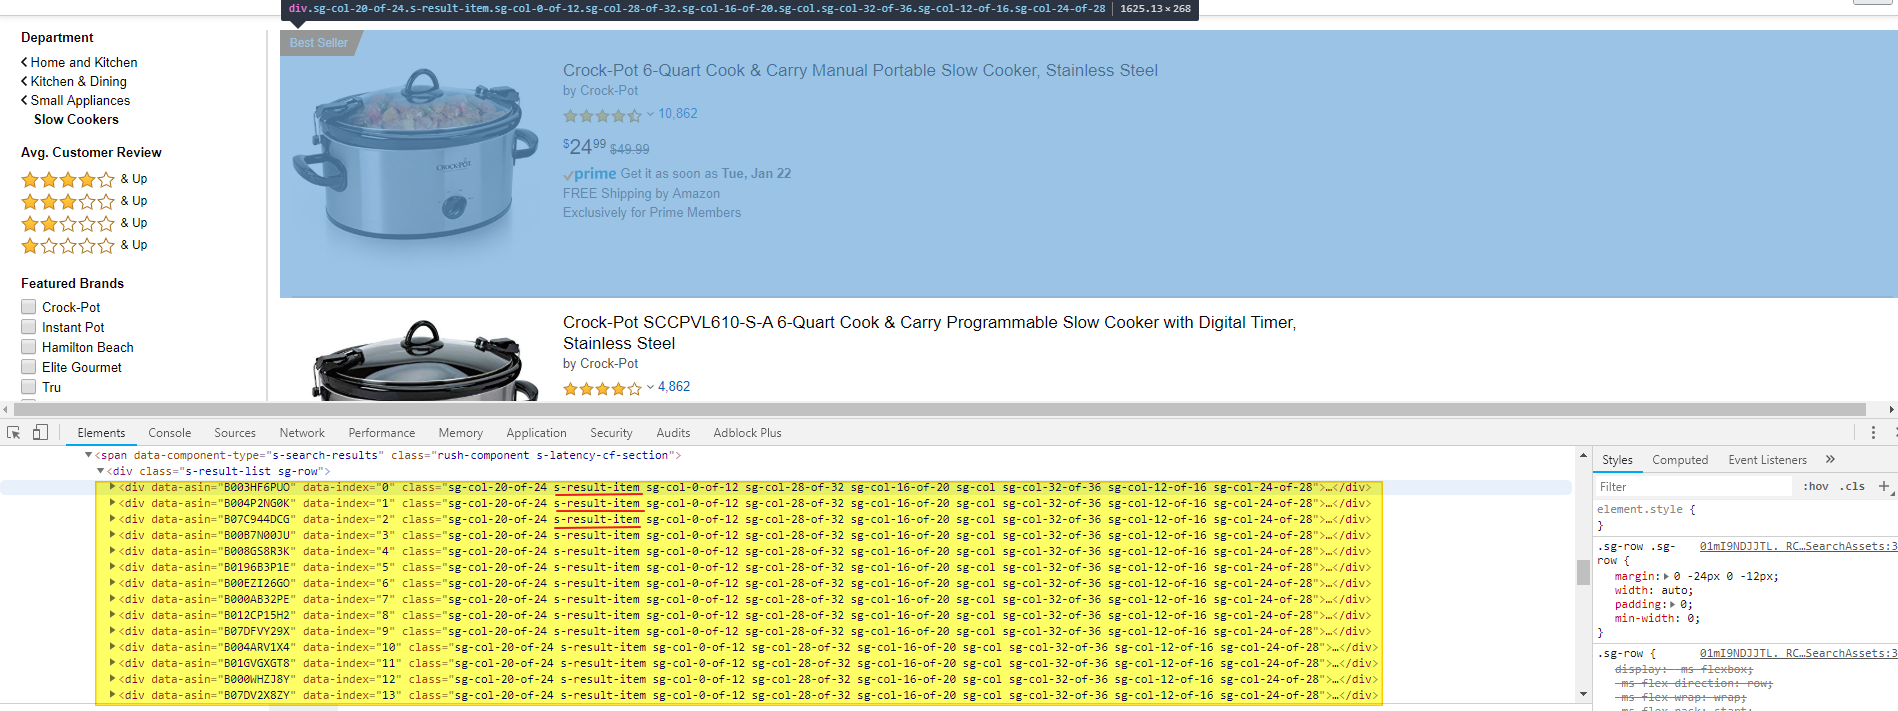Click the $24.99 price of first result
This screenshot has width=1898, height=711.
[584, 147]
